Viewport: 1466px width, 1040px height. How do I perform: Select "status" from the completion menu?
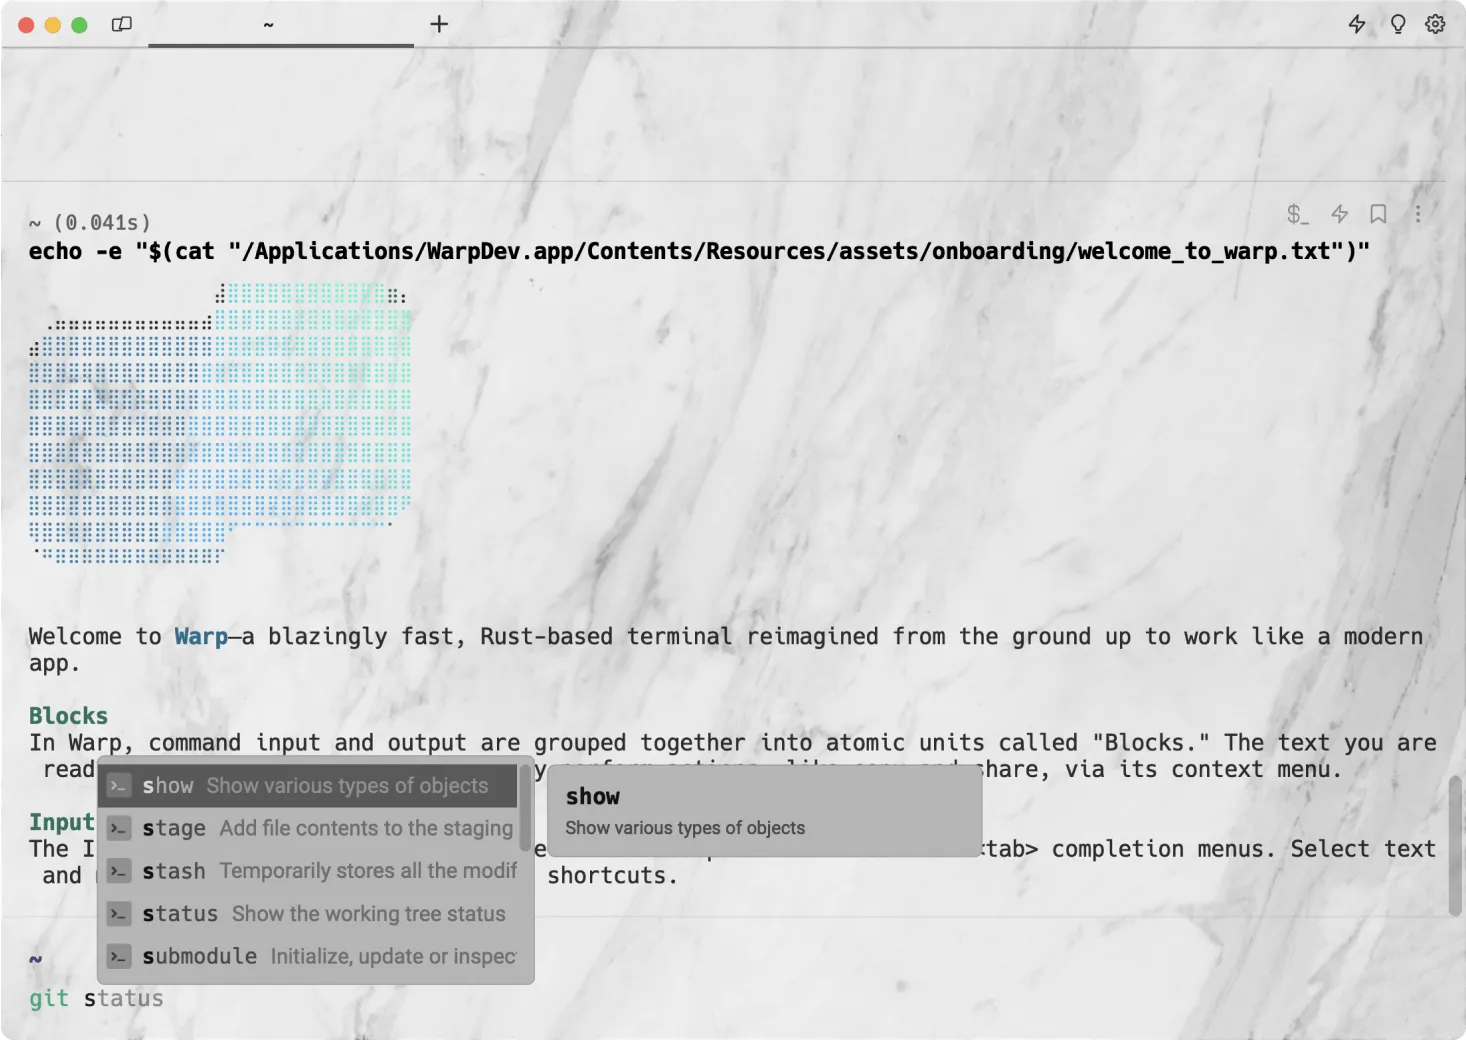pyautogui.click(x=180, y=913)
